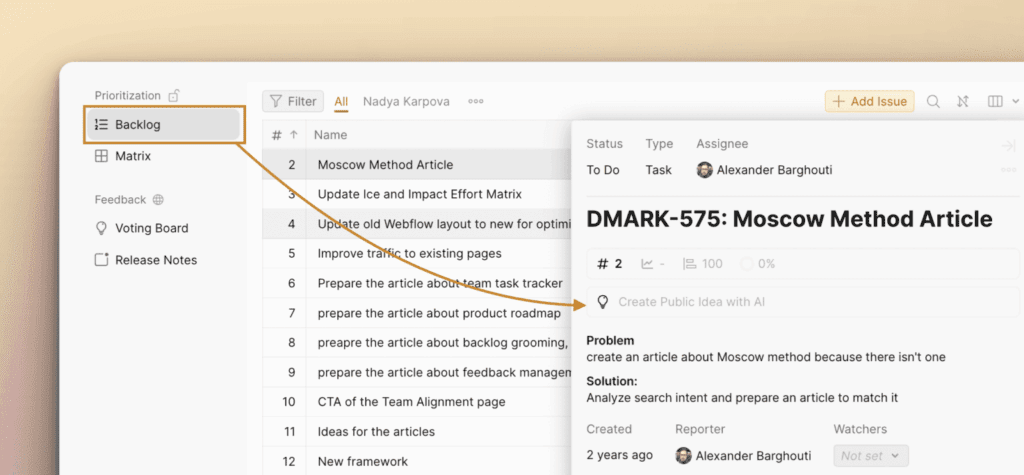Screen dimensions: 1024x475
Task: Expand the Watchers 'Not set' dropdown
Action: [871, 456]
